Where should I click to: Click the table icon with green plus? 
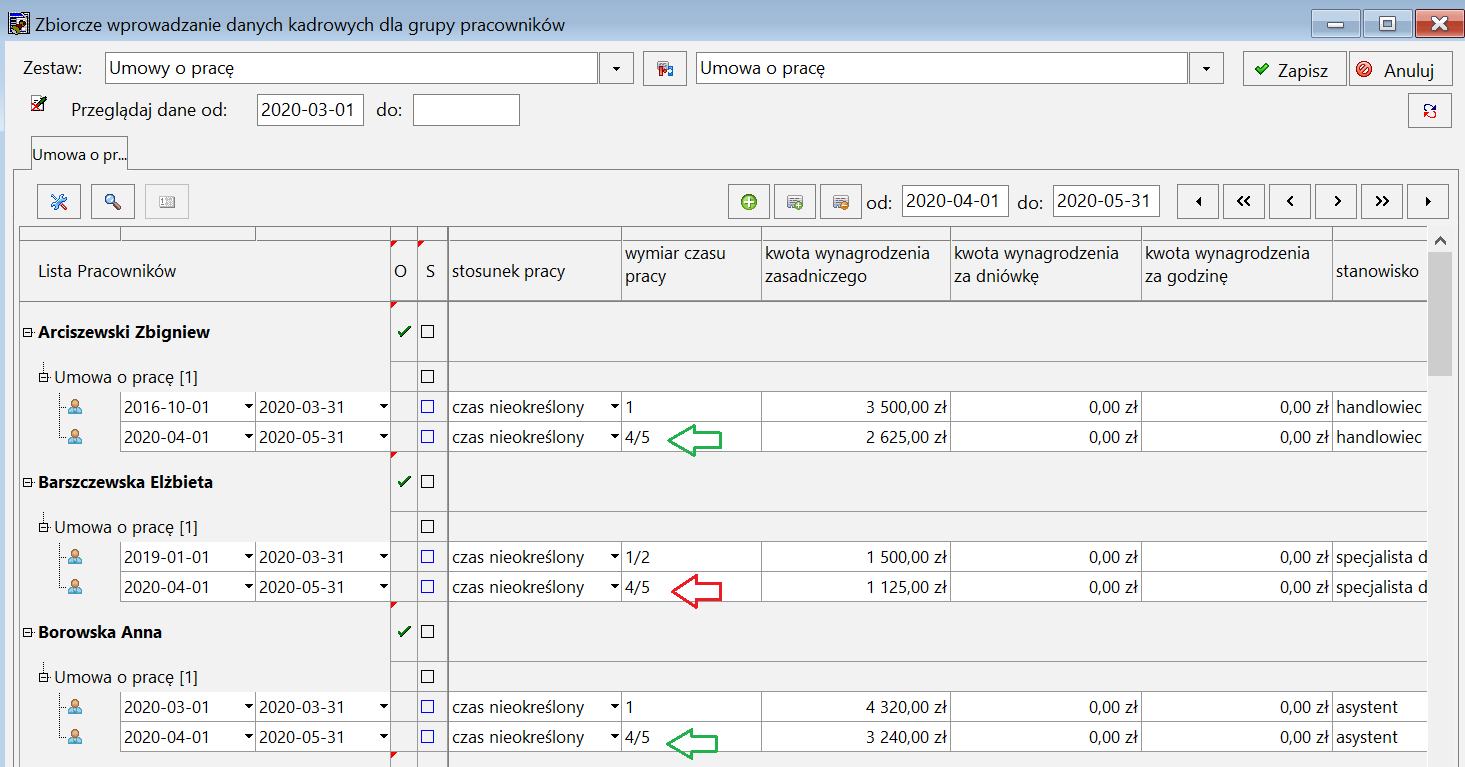pyautogui.click(x=795, y=202)
